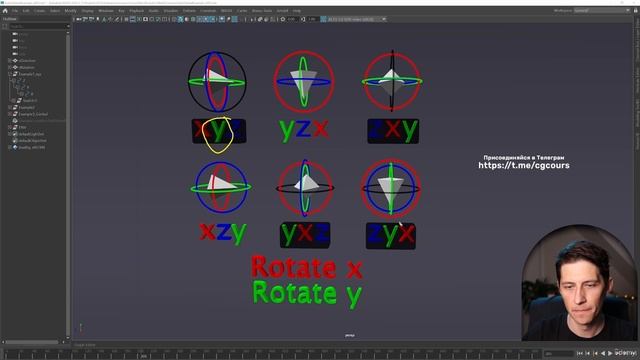Select the zyx rotation order label

click(x=391, y=236)
